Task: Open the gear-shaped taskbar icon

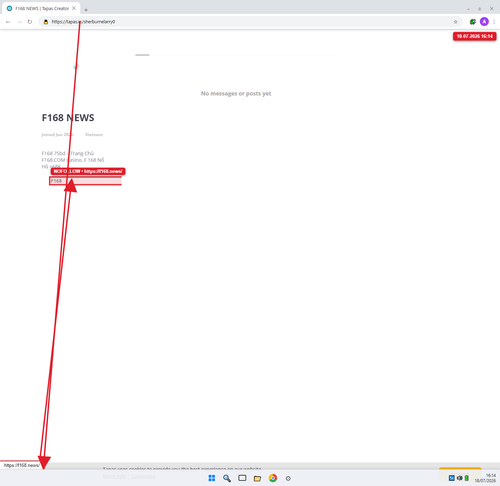Action: [x=288, y=478]
